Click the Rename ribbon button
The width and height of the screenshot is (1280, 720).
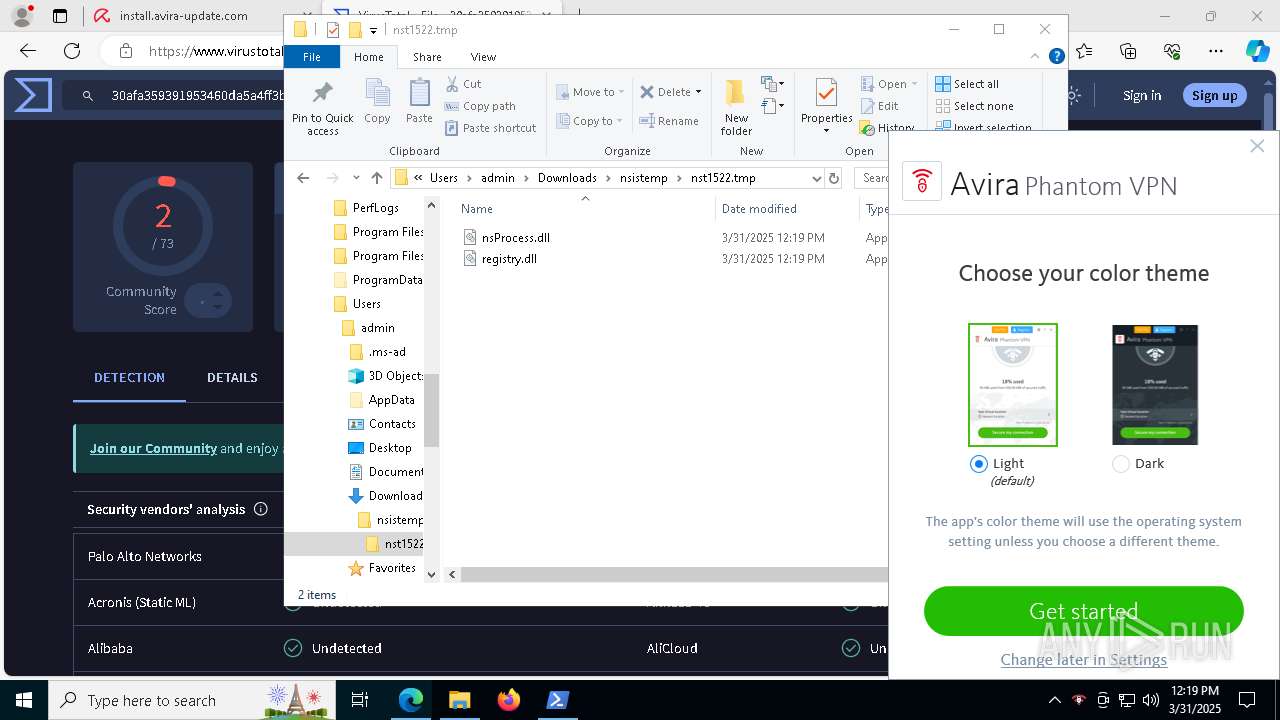tap(669, 121)
